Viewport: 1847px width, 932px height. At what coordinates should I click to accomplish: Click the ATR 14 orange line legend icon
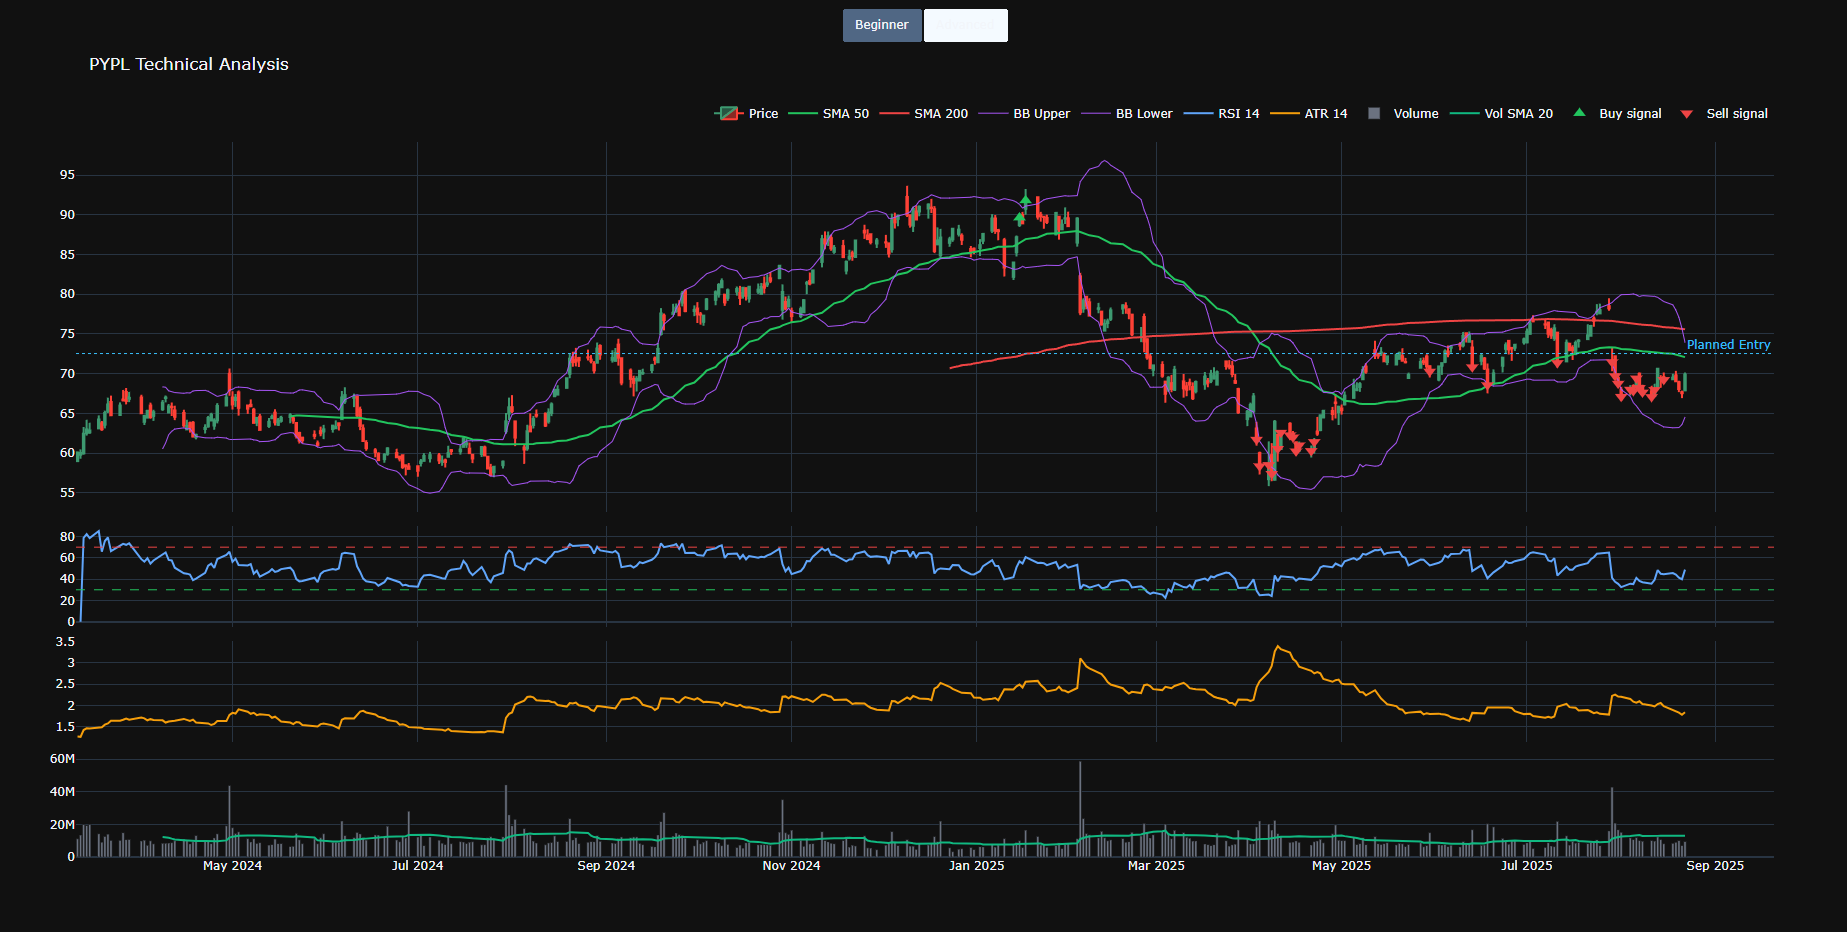(x=1285, y=113)
